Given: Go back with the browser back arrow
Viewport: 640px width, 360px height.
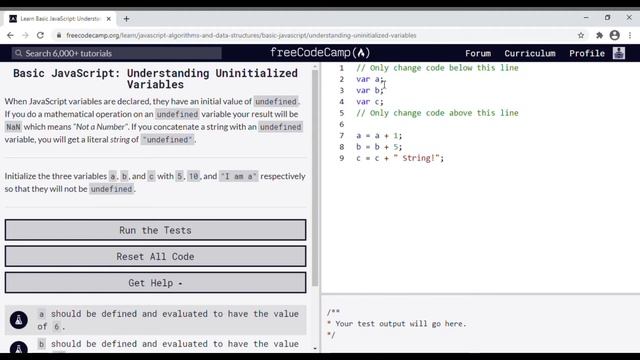Looking at the screenshot, I should tap(10, 36).
